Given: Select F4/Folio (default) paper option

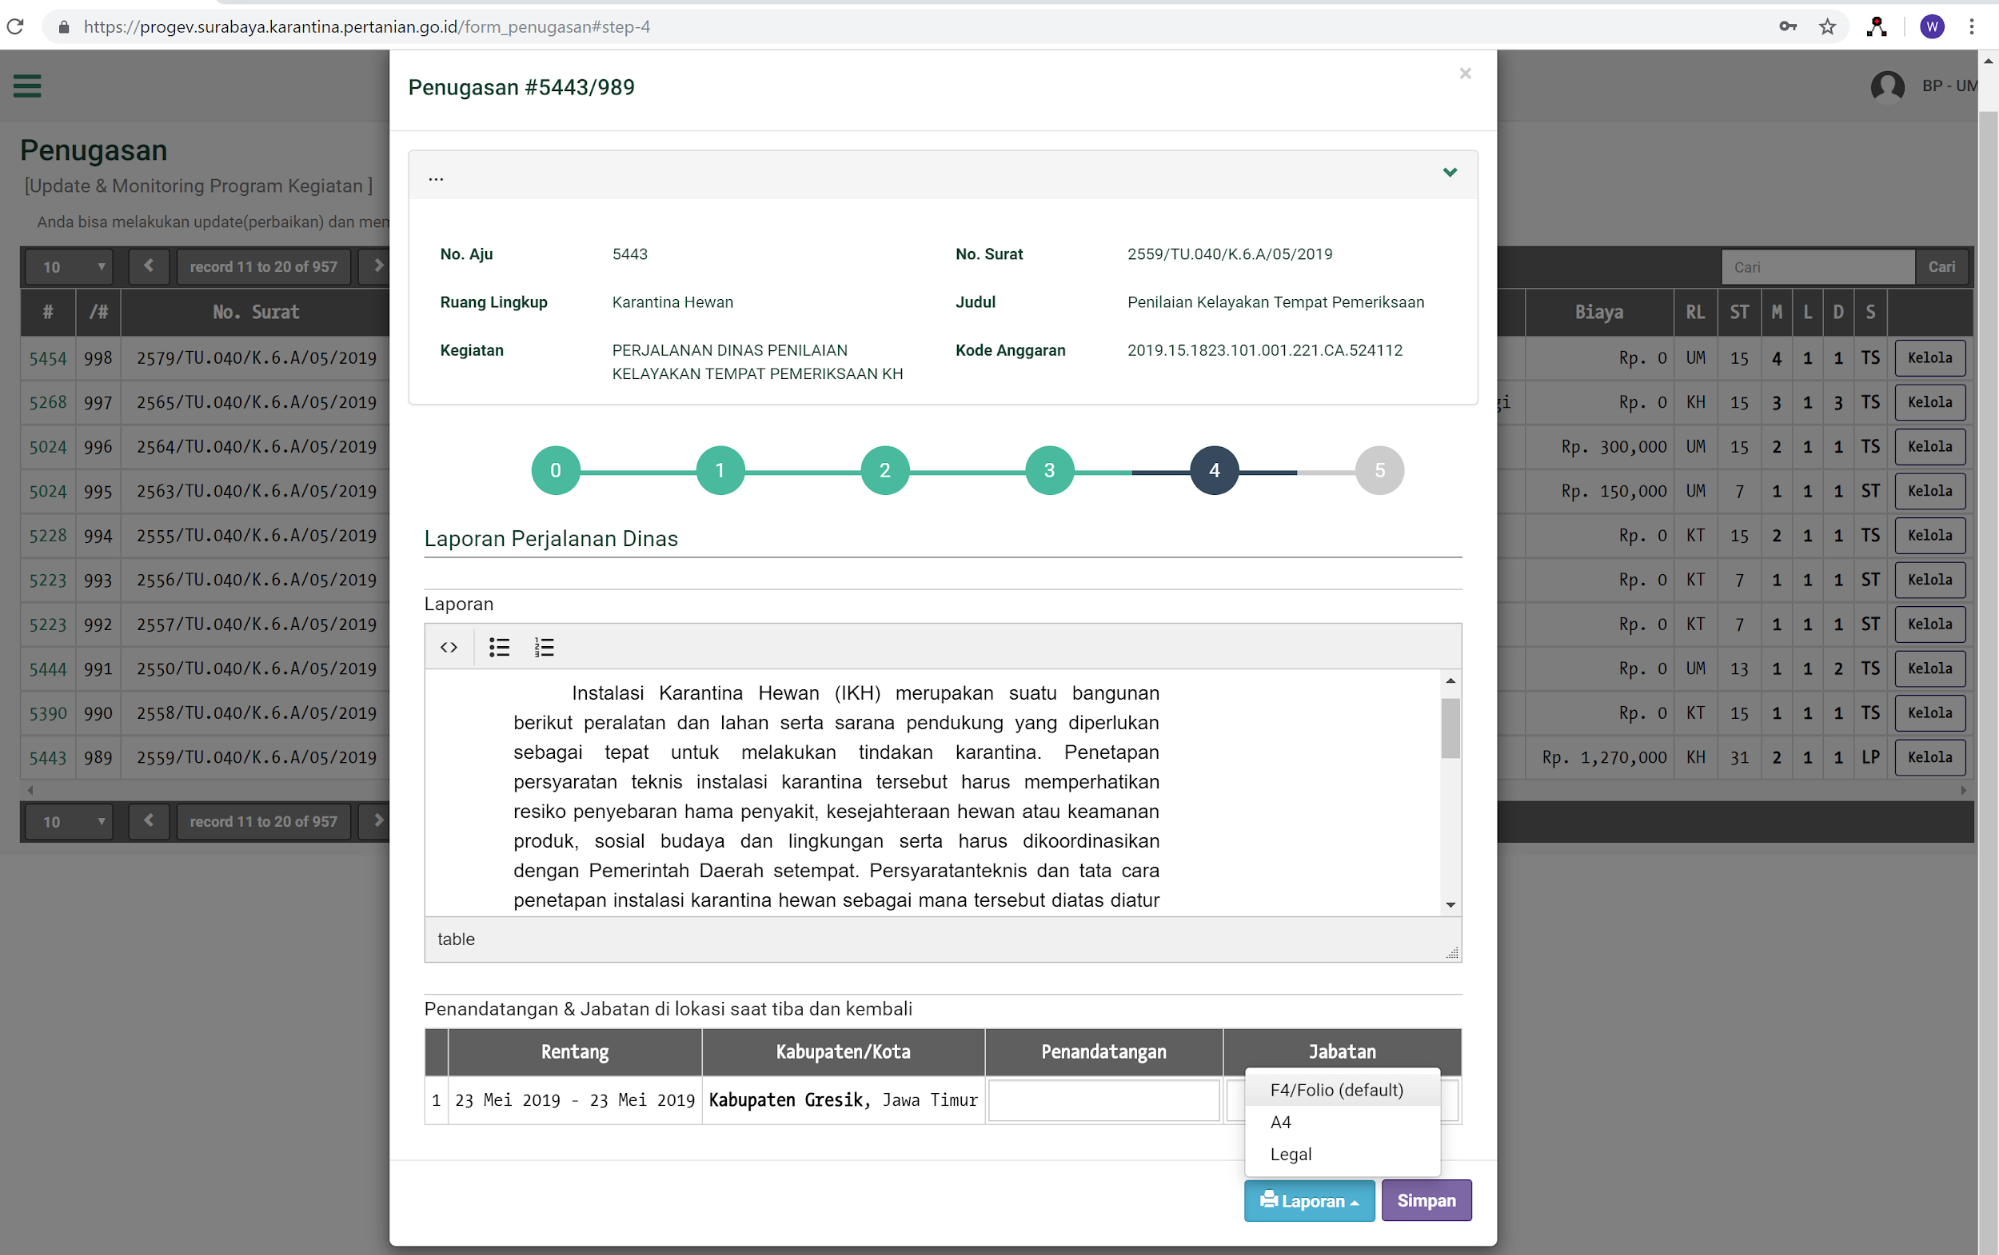Looking at the screenshot, I should tap(1336, 1090).
